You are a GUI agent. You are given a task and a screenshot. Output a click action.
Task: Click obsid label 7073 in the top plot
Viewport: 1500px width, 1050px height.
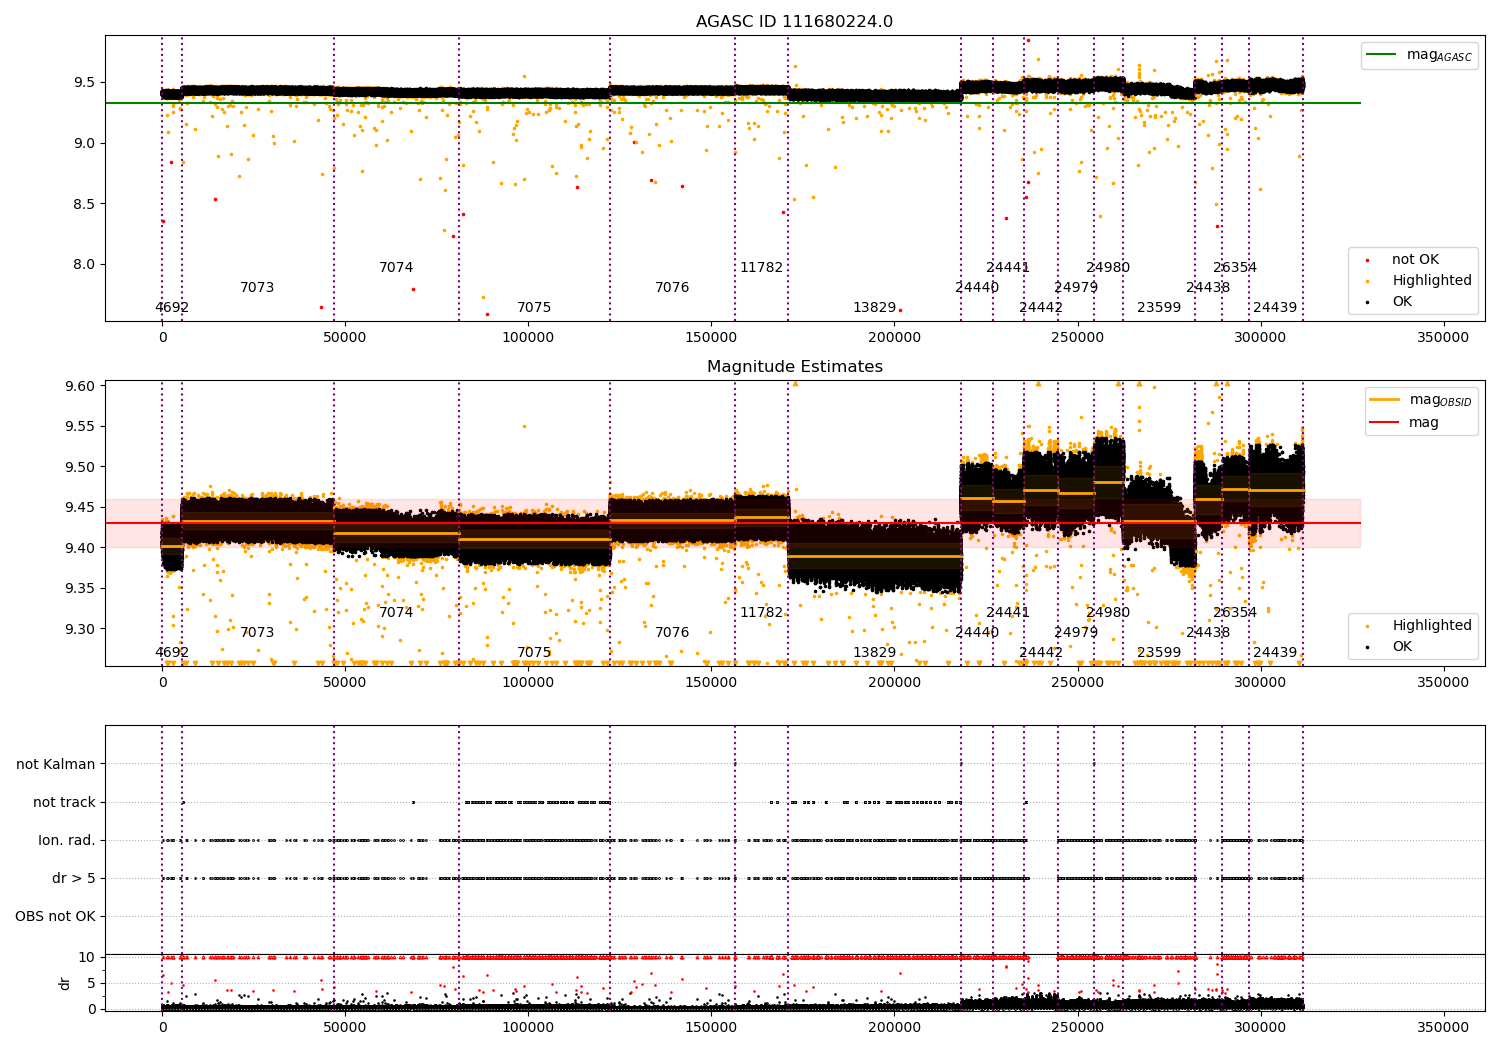tap(257, 288)
